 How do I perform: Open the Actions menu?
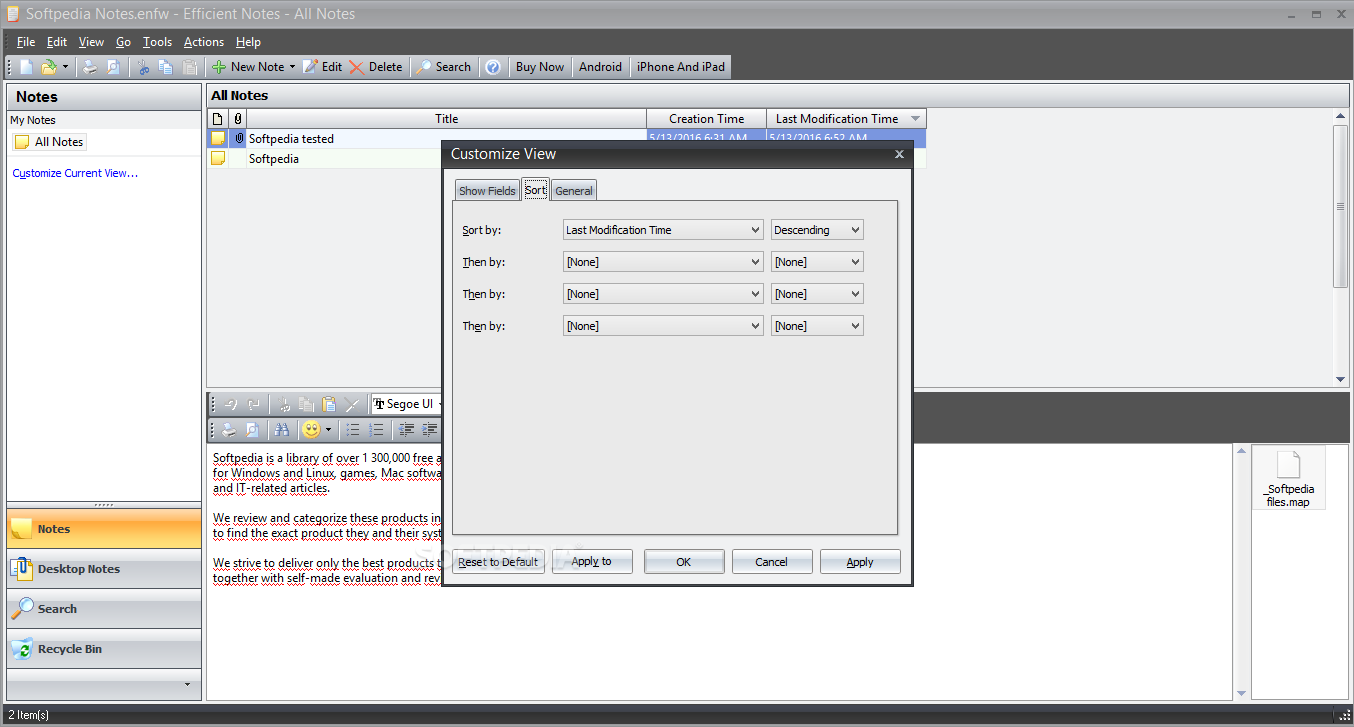[204, 42]
